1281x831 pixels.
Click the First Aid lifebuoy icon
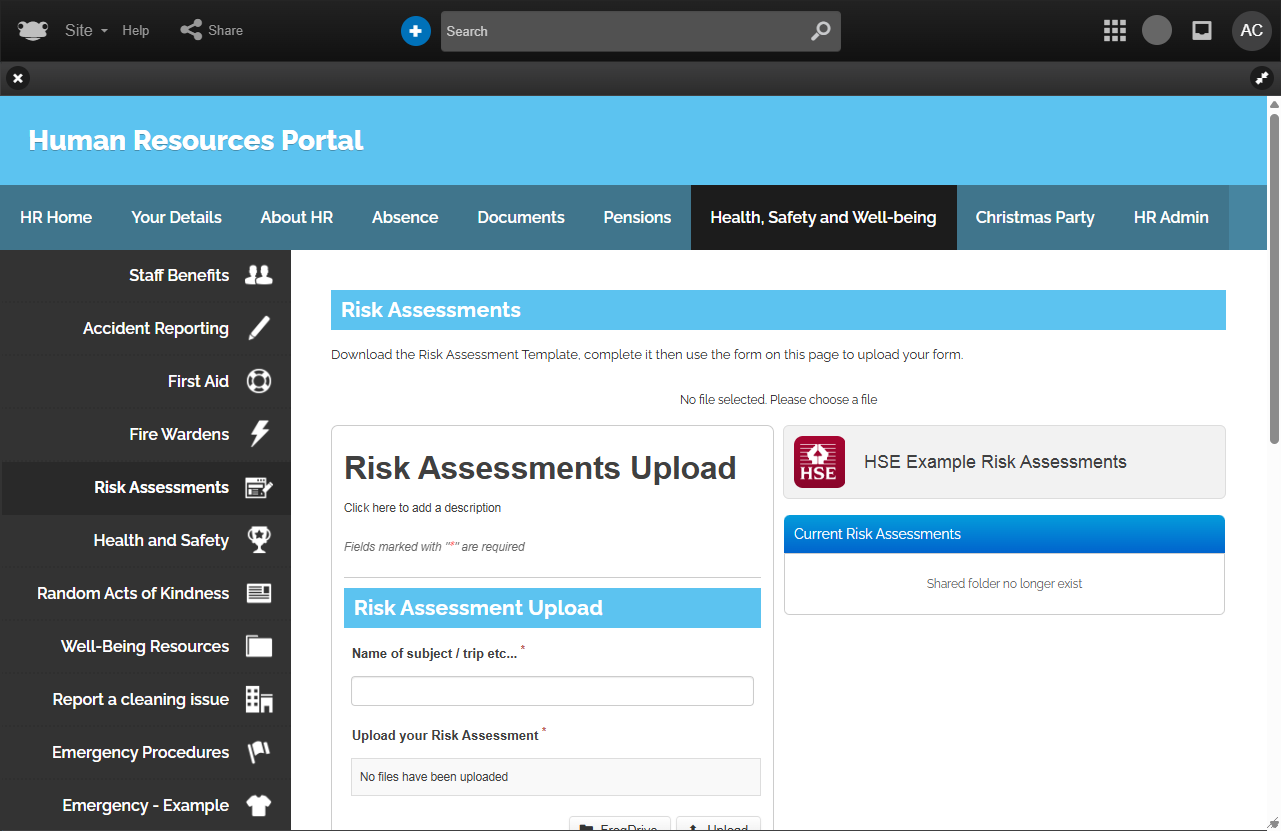click(259, 381)
